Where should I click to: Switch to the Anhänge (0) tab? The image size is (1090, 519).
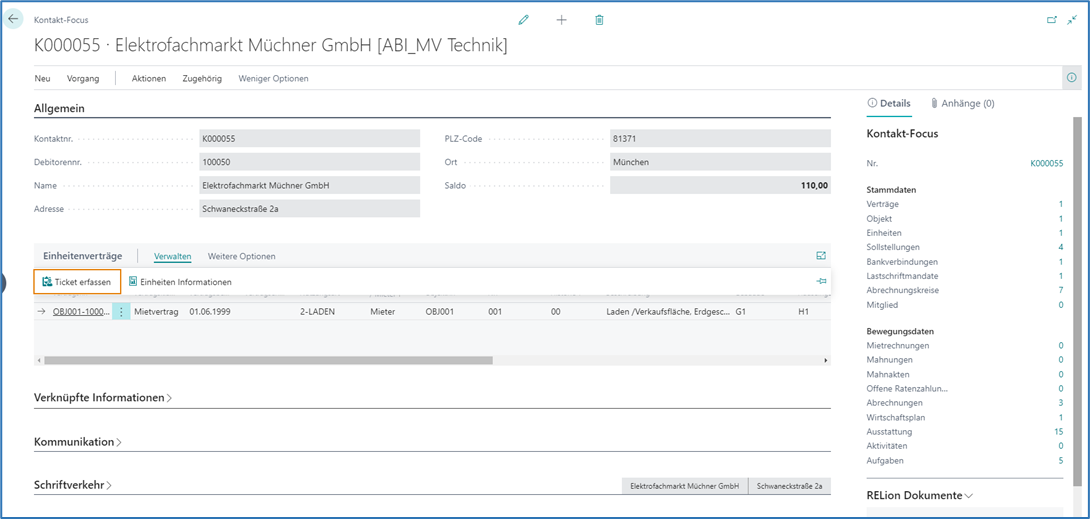coord(962,103)
